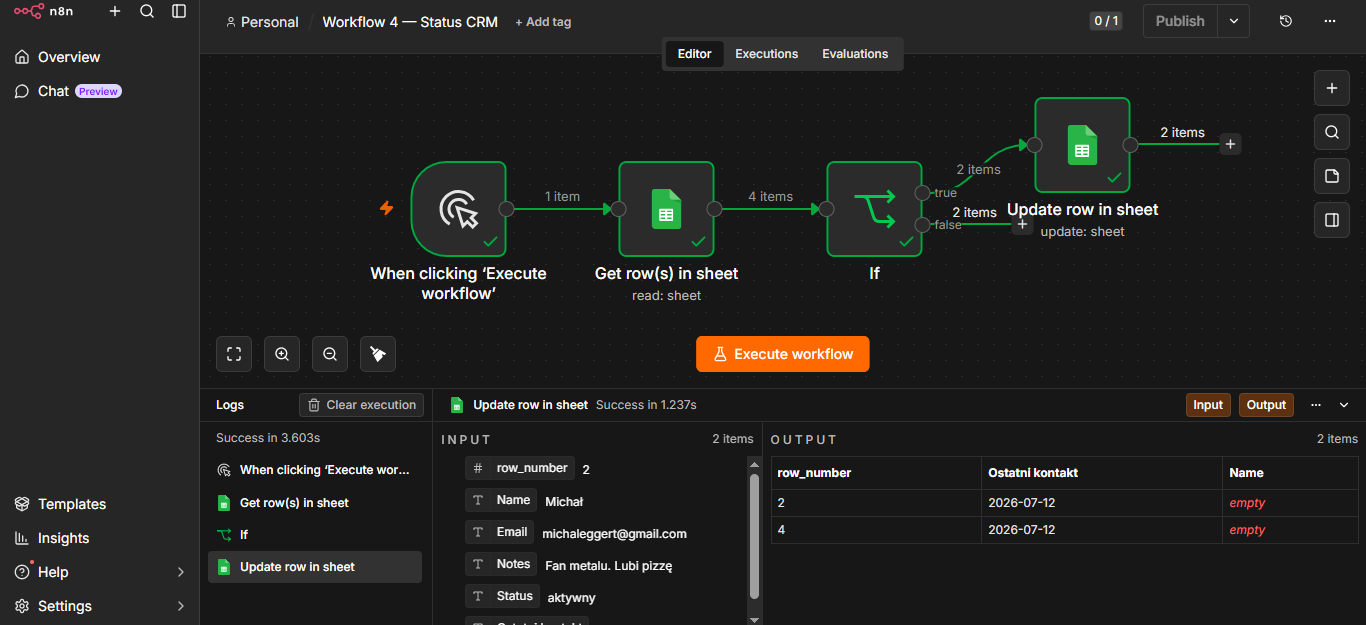Select log entry Update row in sheet
Screen dimensions: 1366x625
coord(315,567)
